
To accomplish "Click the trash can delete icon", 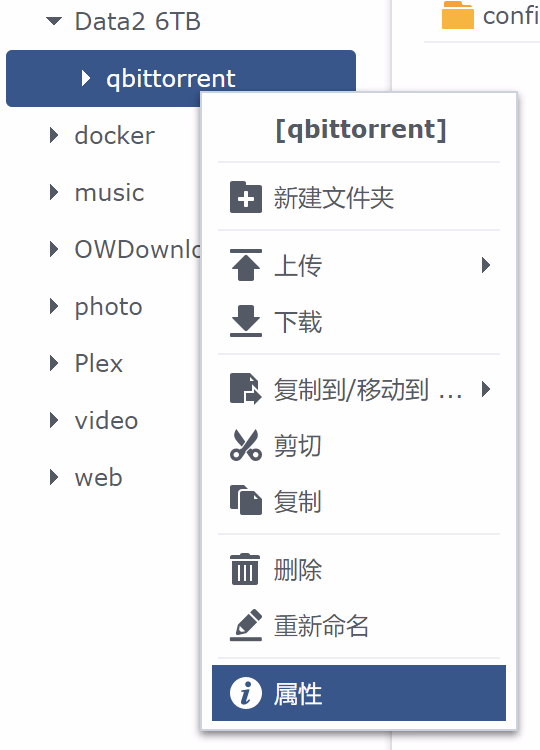I will [245, 569].
